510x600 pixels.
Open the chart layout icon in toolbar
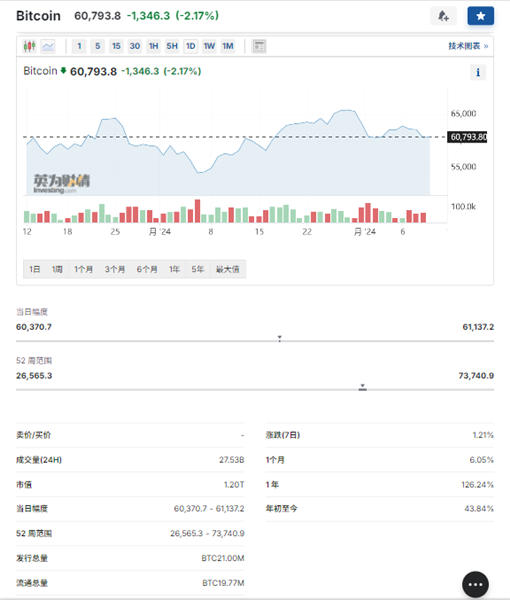(x=259, y=46)
